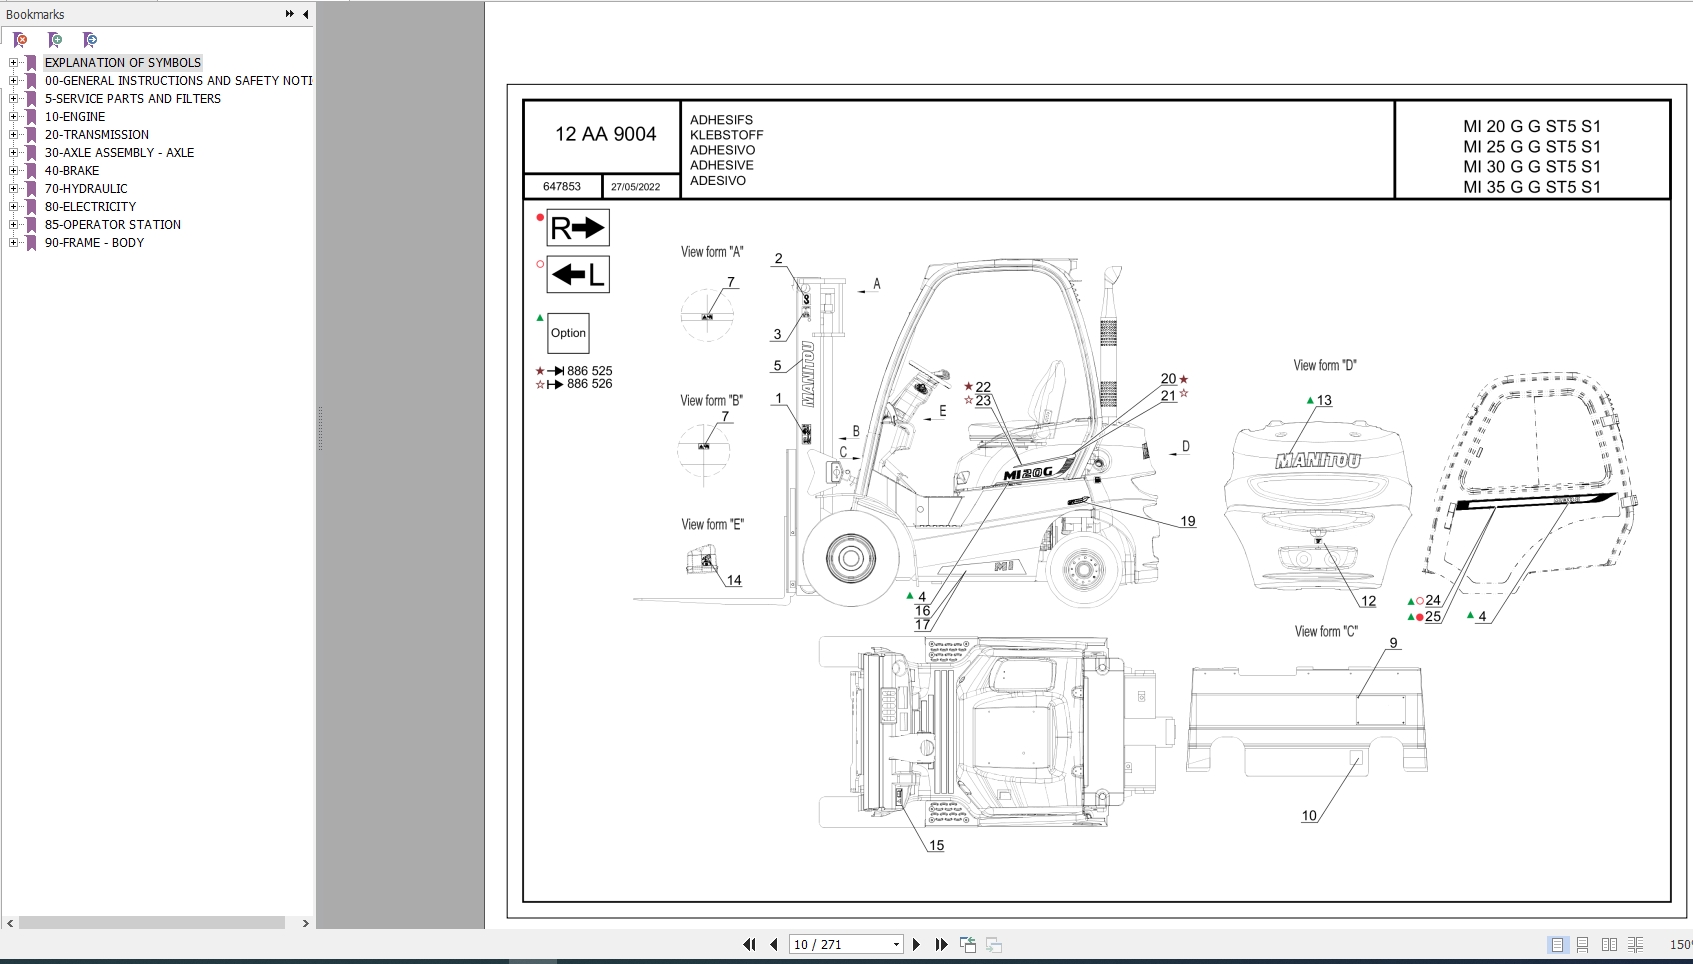Jump to the last page
This screenshot has width=1693, height=964.
click(x=941, y=944)
